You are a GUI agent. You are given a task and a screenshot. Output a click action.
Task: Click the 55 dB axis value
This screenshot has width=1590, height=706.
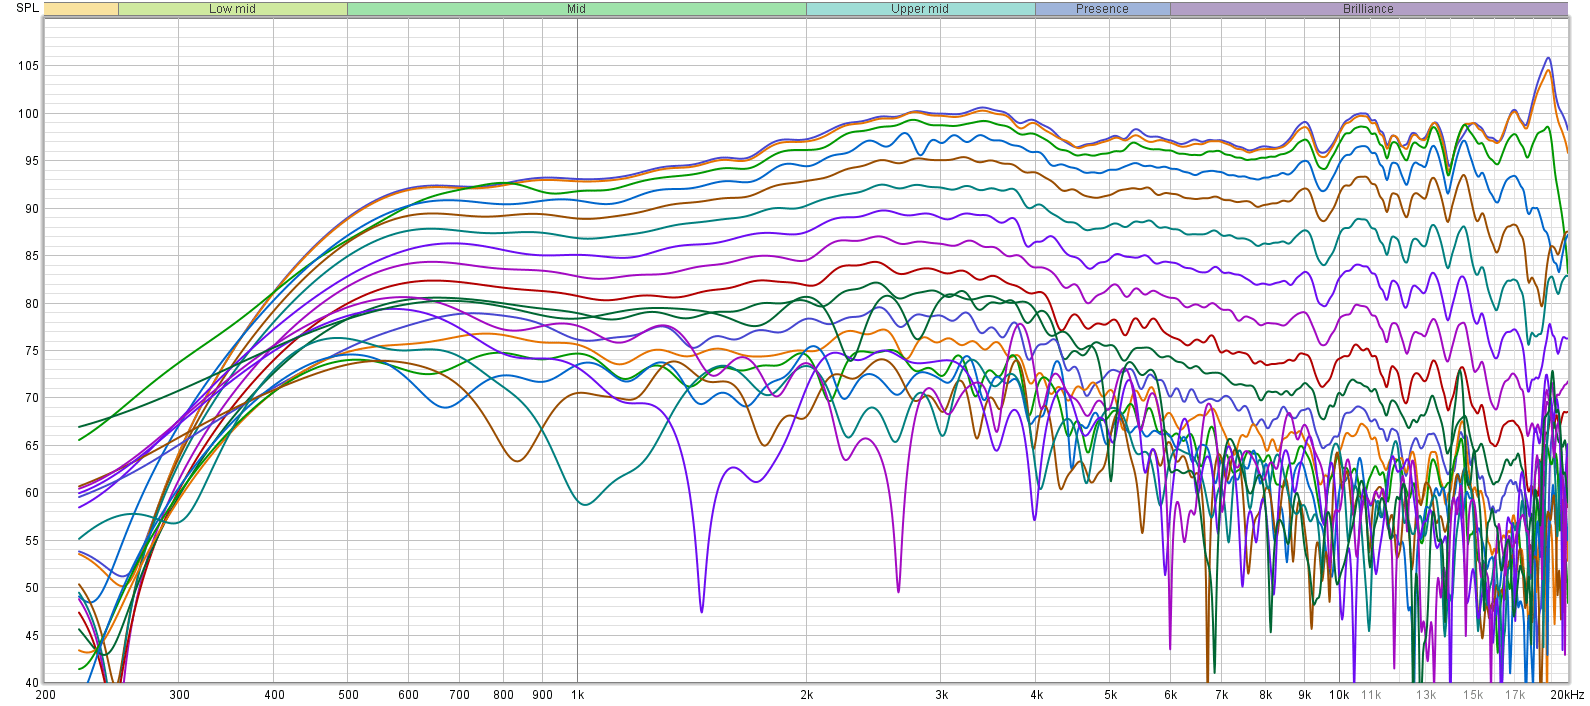pos(31,541)
